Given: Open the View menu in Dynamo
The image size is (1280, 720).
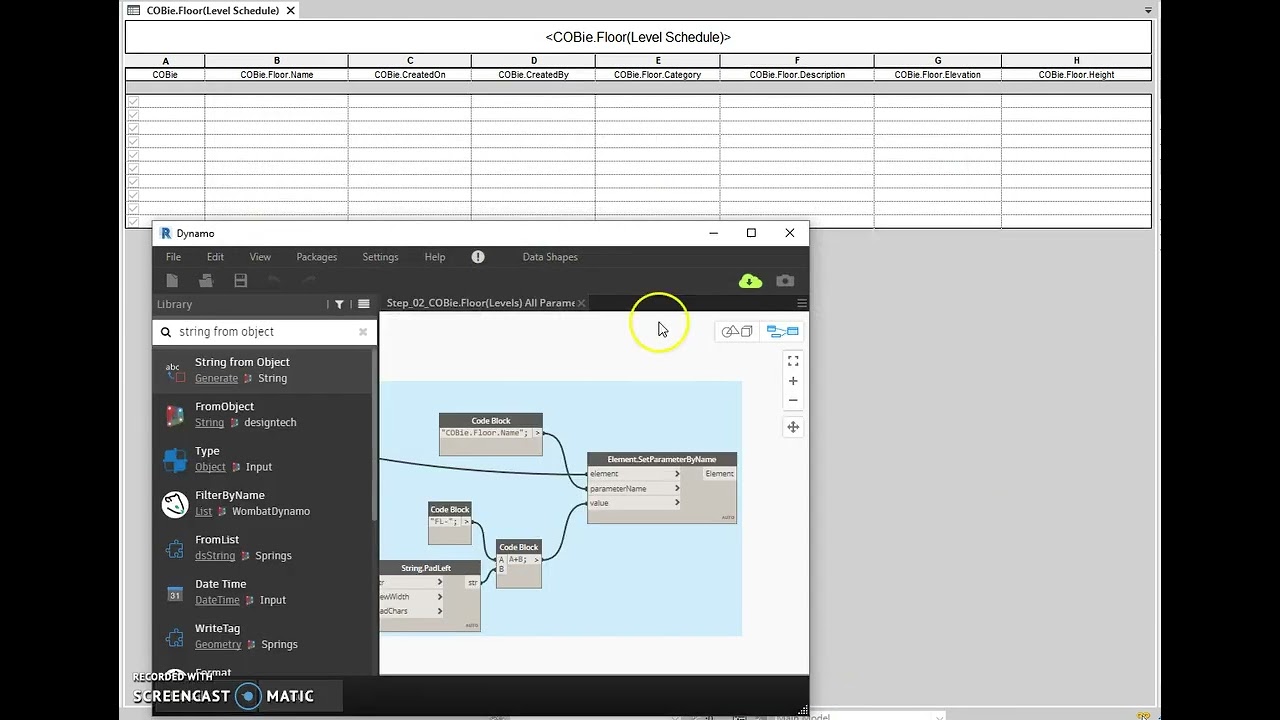Looking at the screenshot, I should (260, 257).
